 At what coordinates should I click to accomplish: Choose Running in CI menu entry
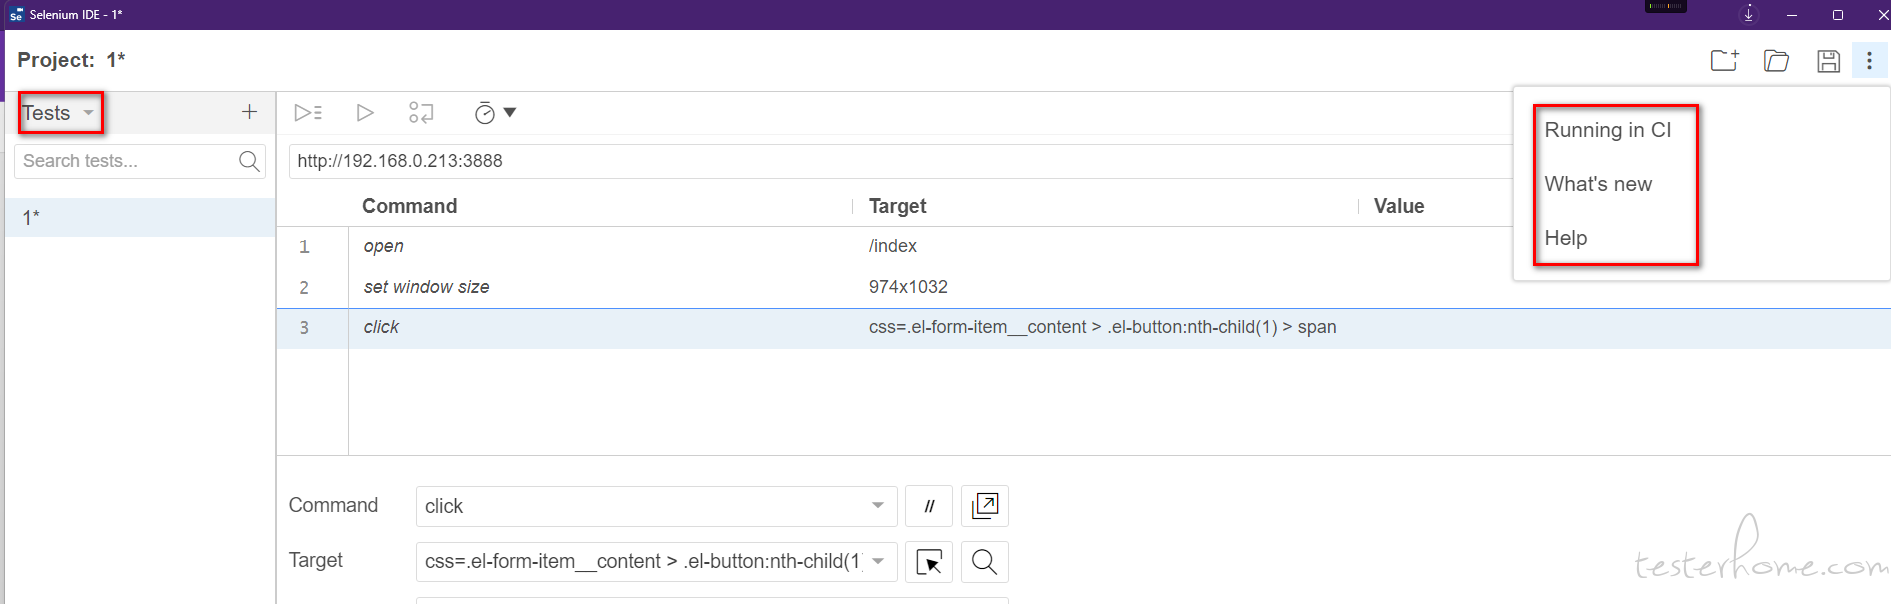(1608, 130)
